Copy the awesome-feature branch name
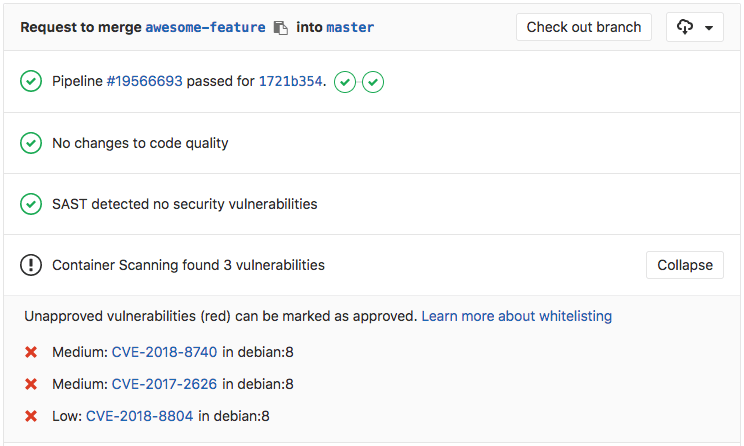Image resolution: width=744 pixels, height=446 pixels. 281,28
